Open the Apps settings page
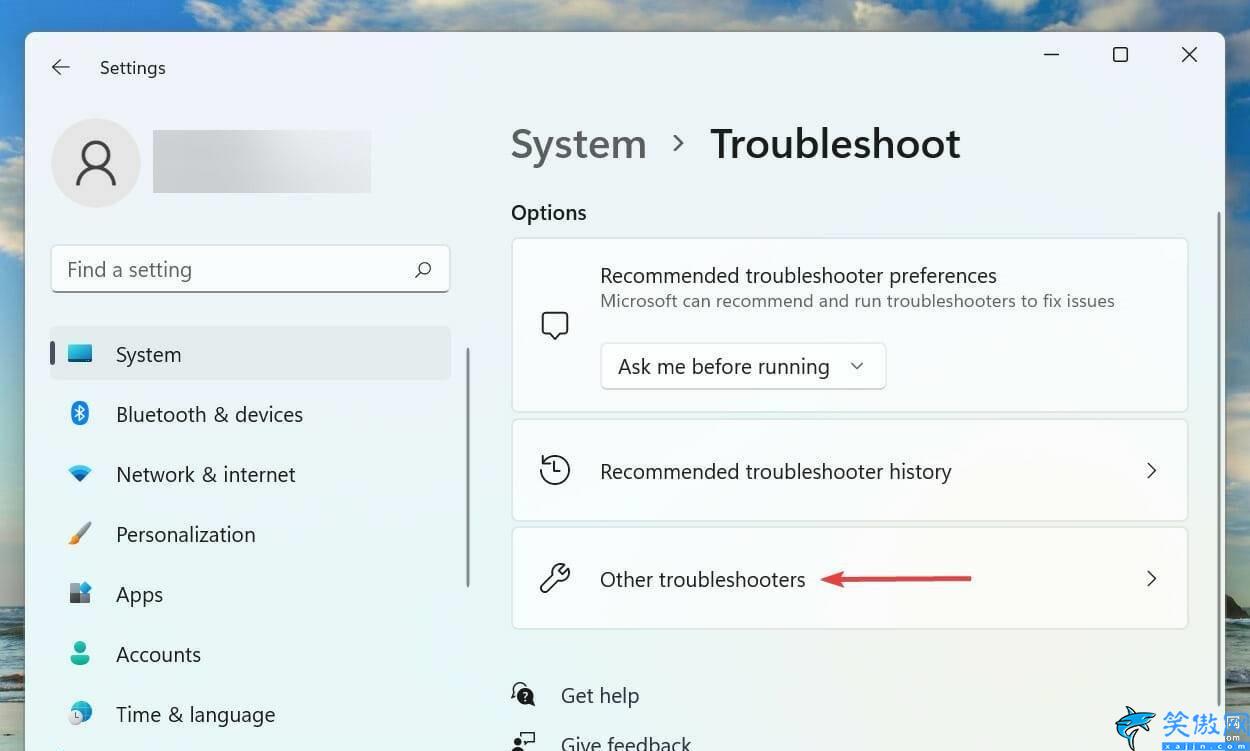This screenshot has width=1250, height=751. tap(250, 594)
